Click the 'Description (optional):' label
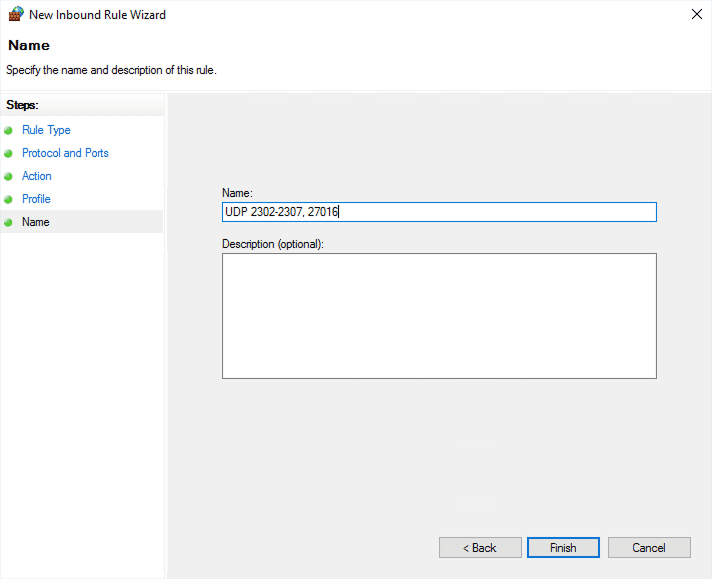712x579 pixels. click(x=273, y=243)
